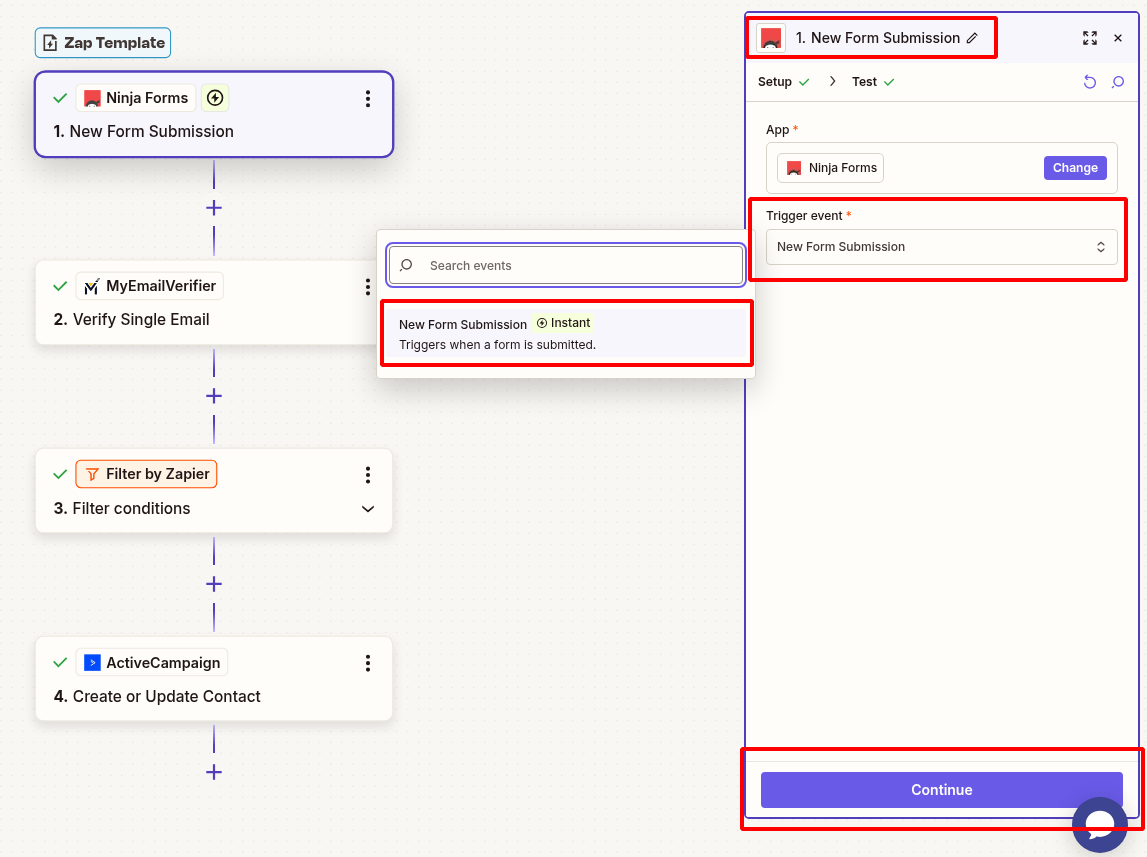Click the ActiveCampaign icon on step 4
Screen dimensions: 1147x857
[x=91, y=662]
